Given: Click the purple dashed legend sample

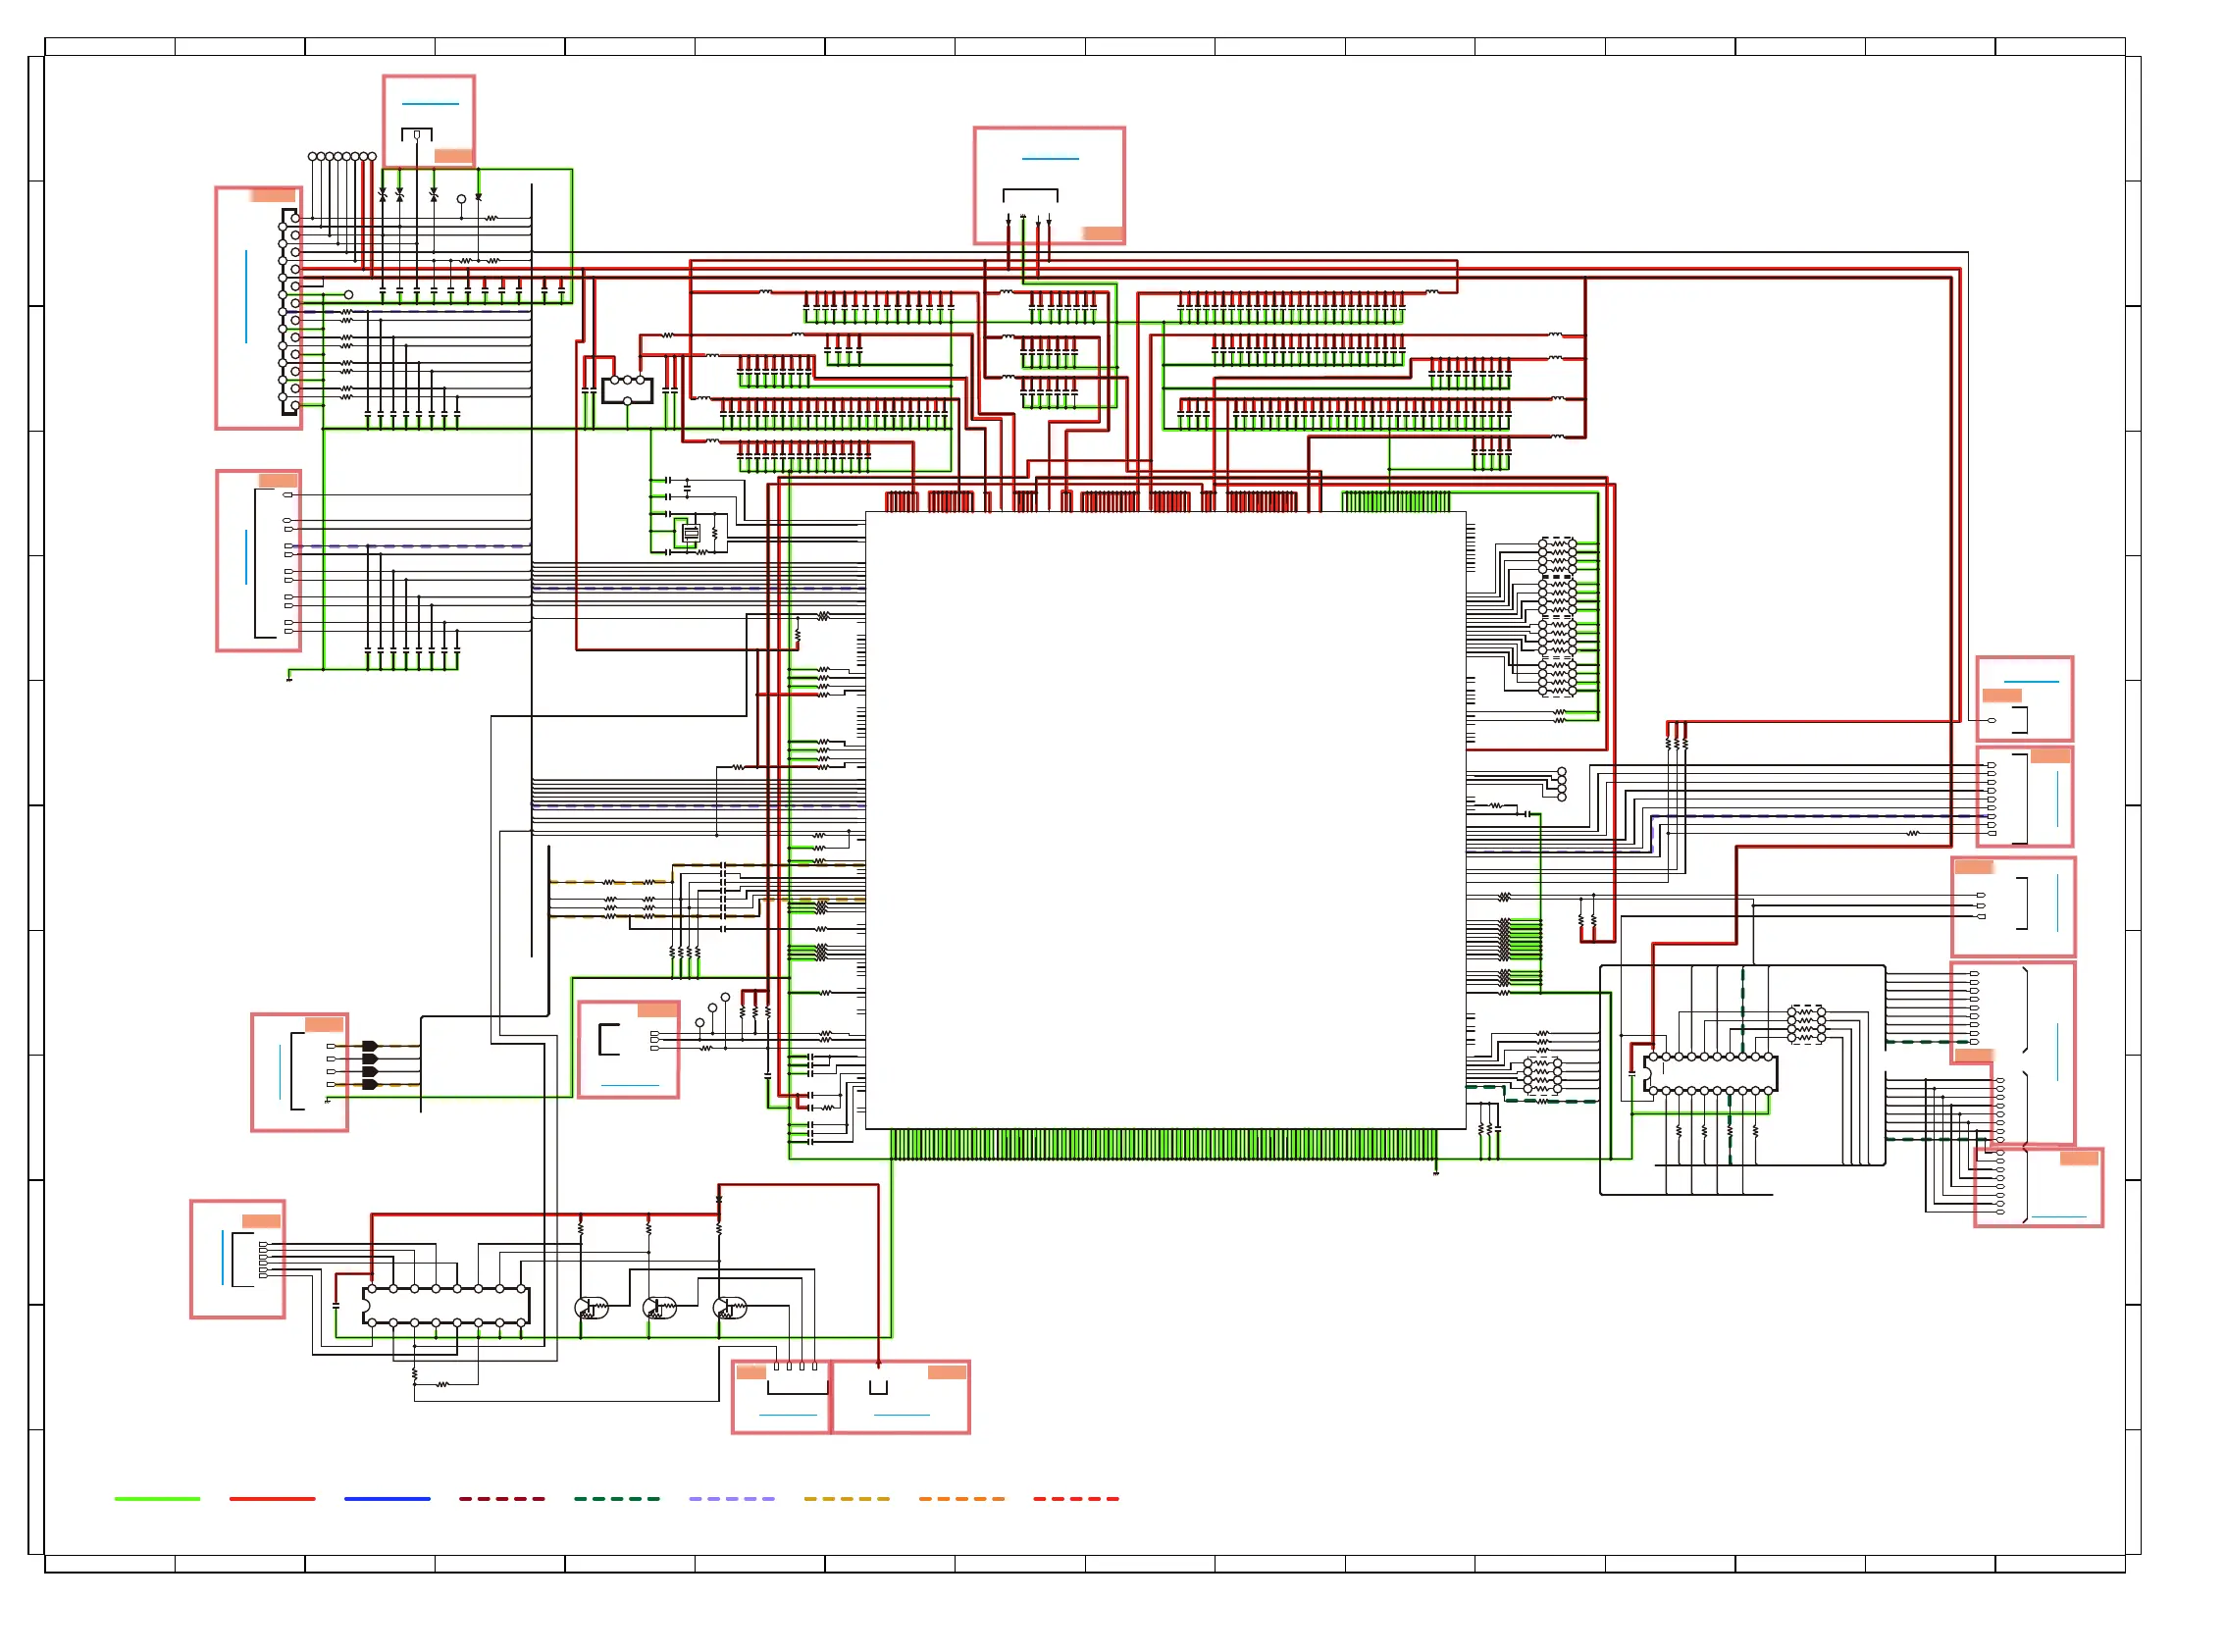Looking at the screenshot, I should pos(732,1499).
